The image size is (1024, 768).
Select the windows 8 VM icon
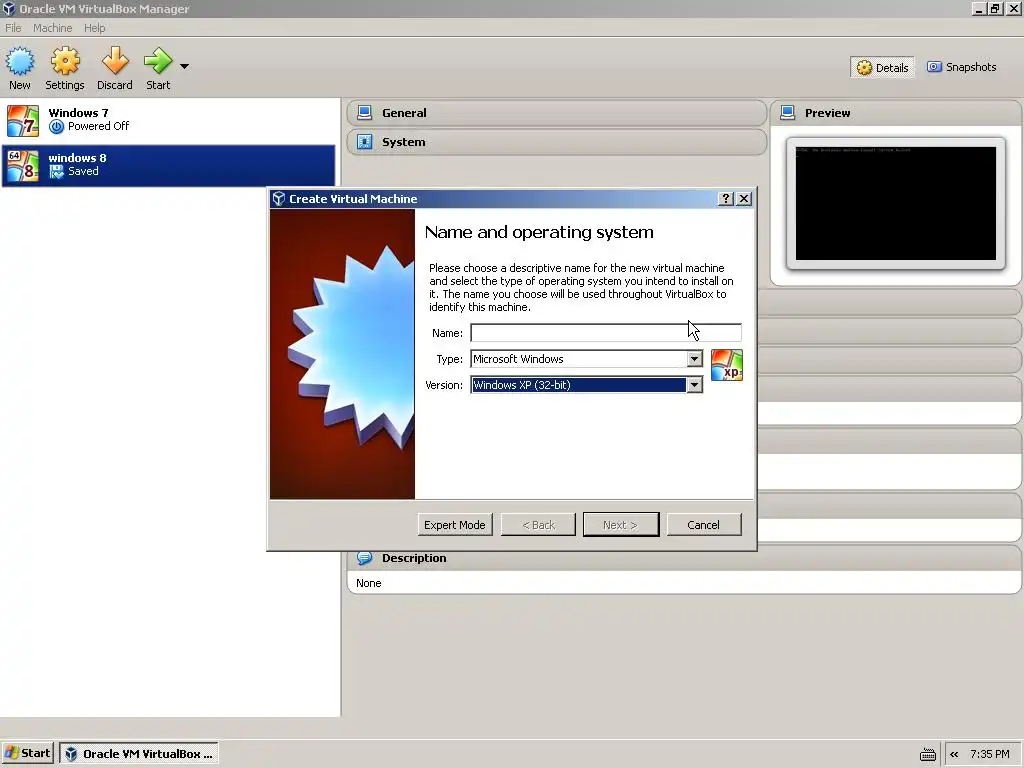[23, 165]
